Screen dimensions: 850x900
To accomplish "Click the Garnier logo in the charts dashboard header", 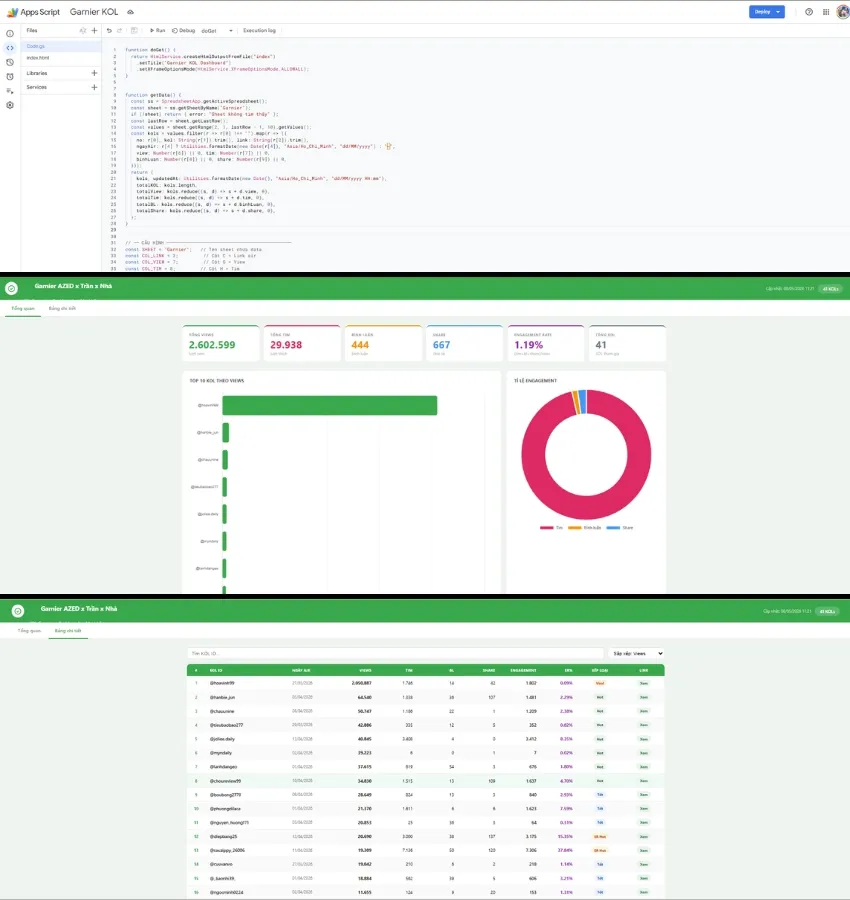I will (11, 288).
